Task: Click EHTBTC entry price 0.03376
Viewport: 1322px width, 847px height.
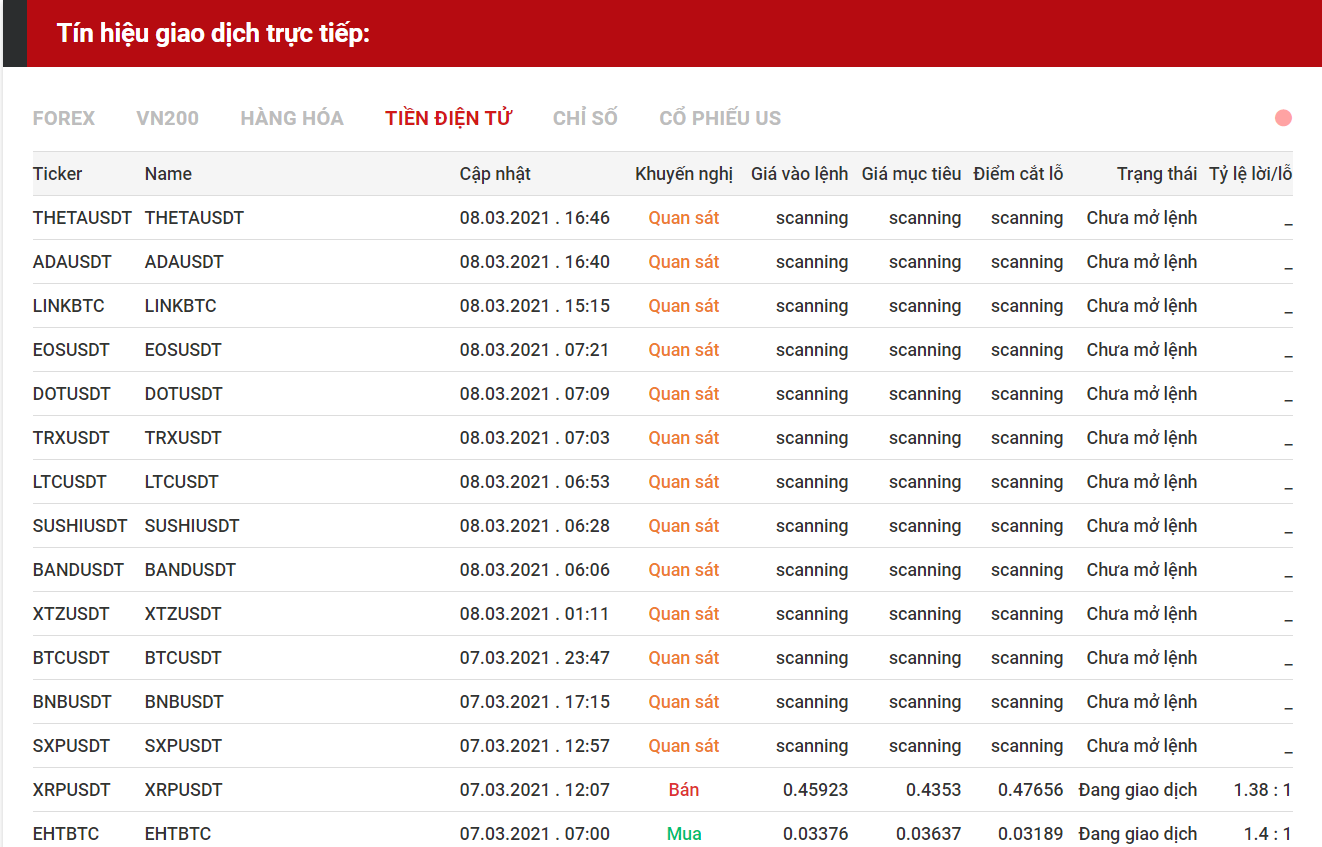Action: [816, 834]
